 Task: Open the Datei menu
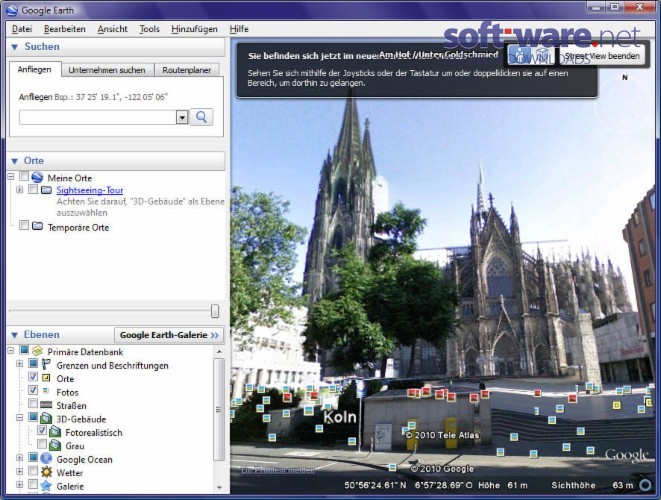point(22,29)
